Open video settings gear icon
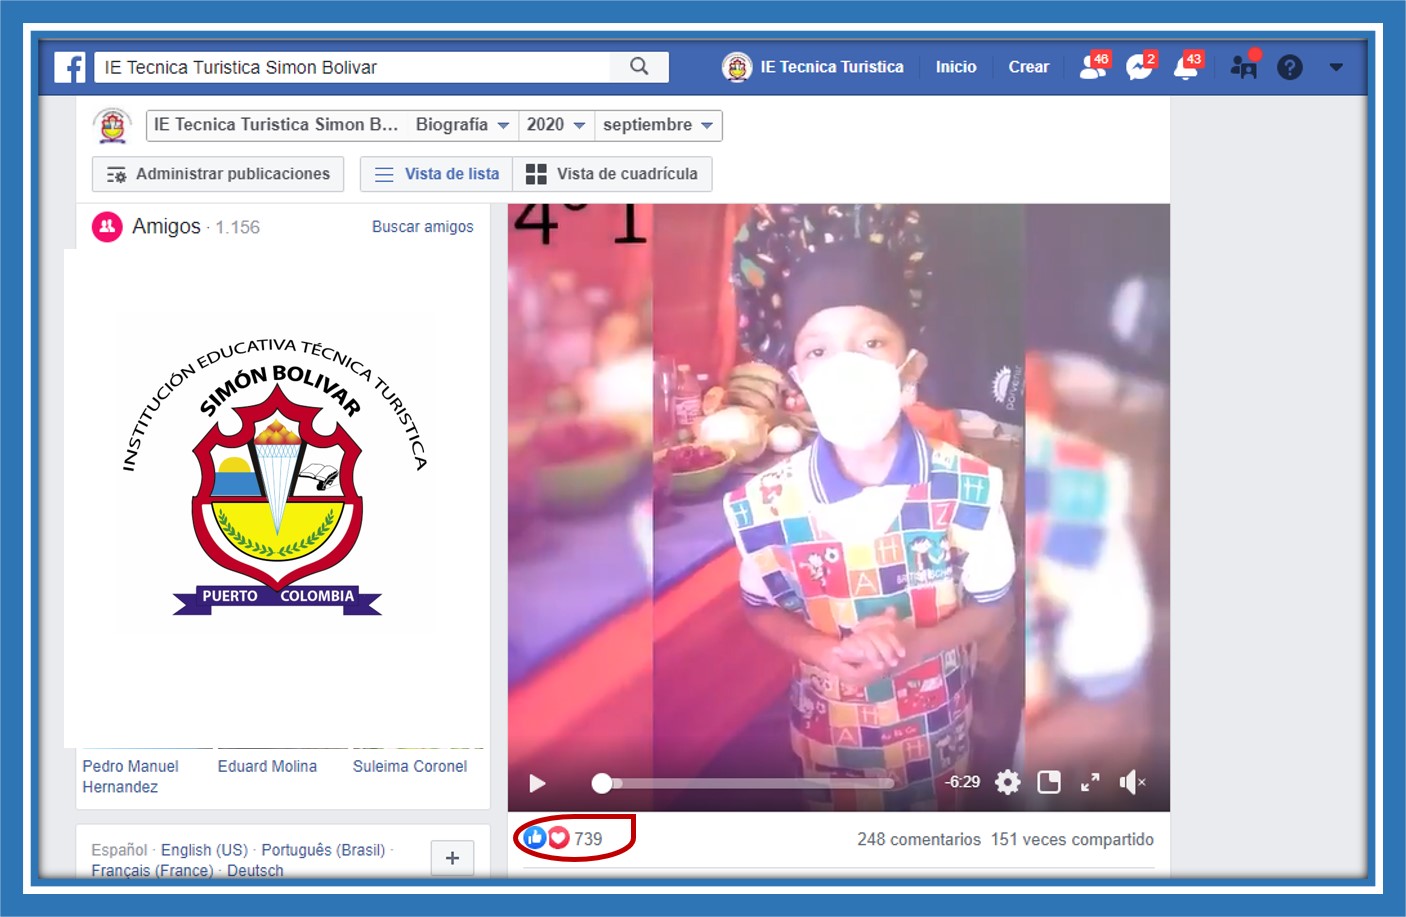Screen dimensions: 1406x917 (1008, 782)
